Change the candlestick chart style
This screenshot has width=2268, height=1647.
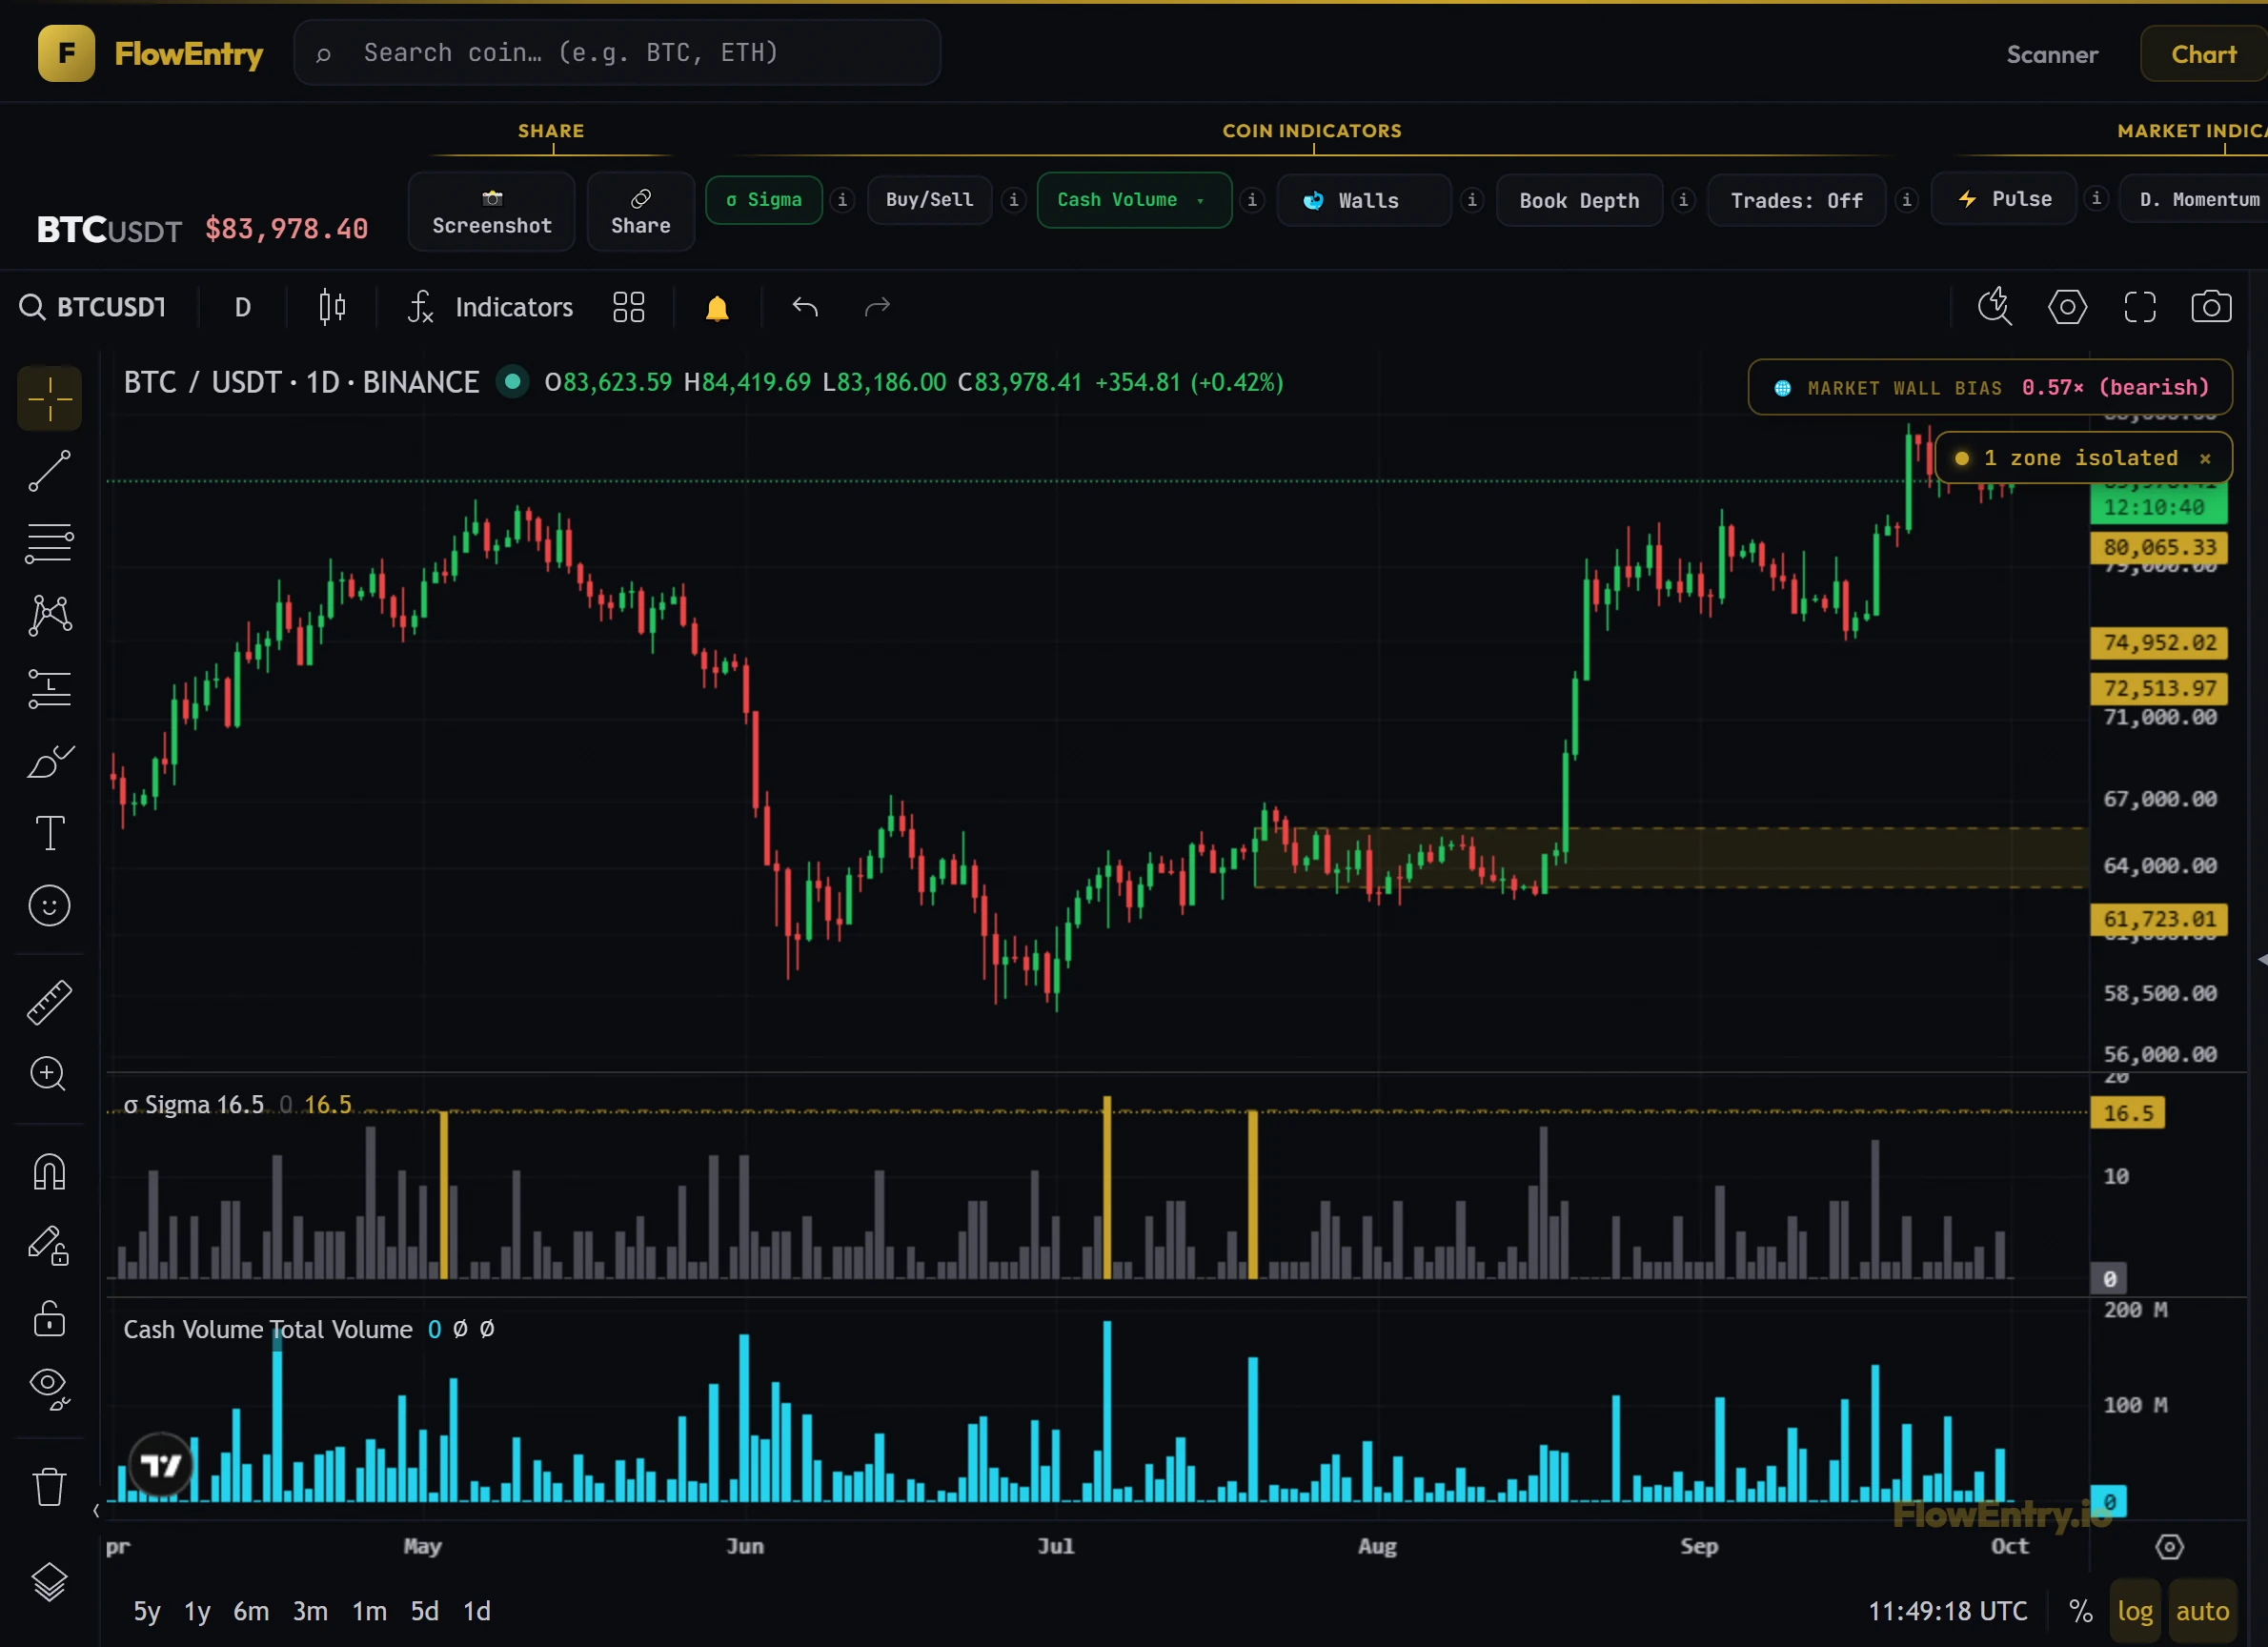(332, 307)
